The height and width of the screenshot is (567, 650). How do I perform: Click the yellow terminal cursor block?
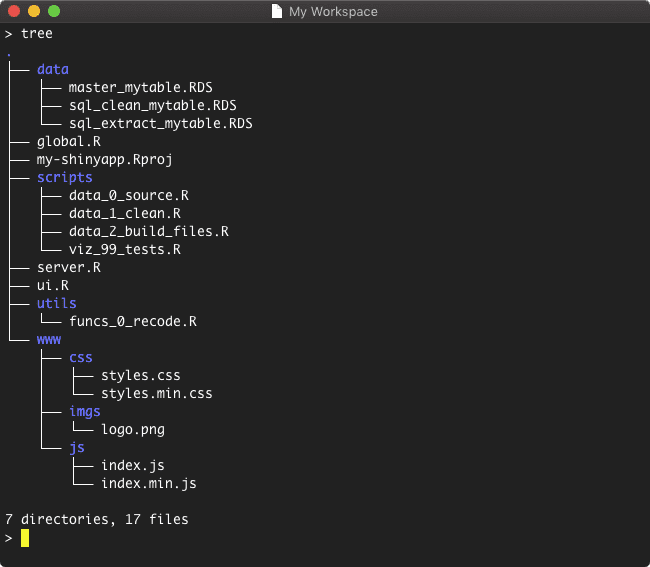[25, 538]
